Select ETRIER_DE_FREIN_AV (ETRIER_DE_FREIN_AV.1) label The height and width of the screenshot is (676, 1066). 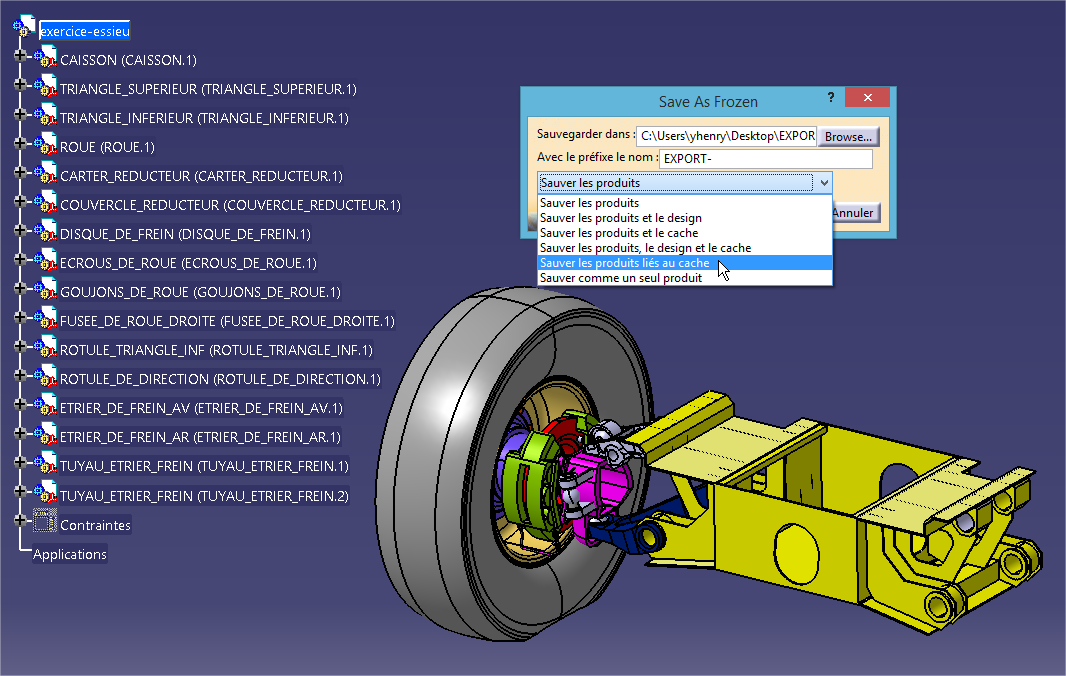(201, 408)
